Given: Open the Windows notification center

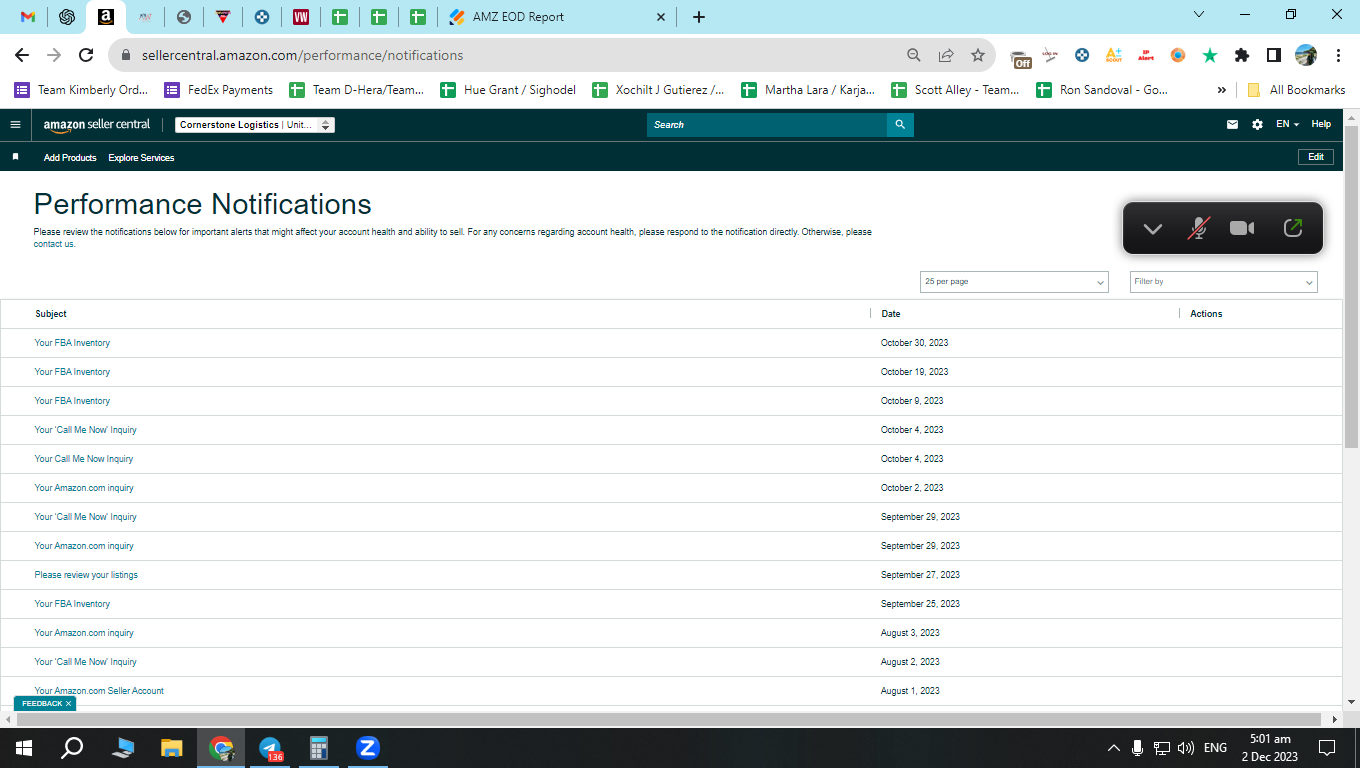Looking at the screenshot, I should [x=1327, y=748].
